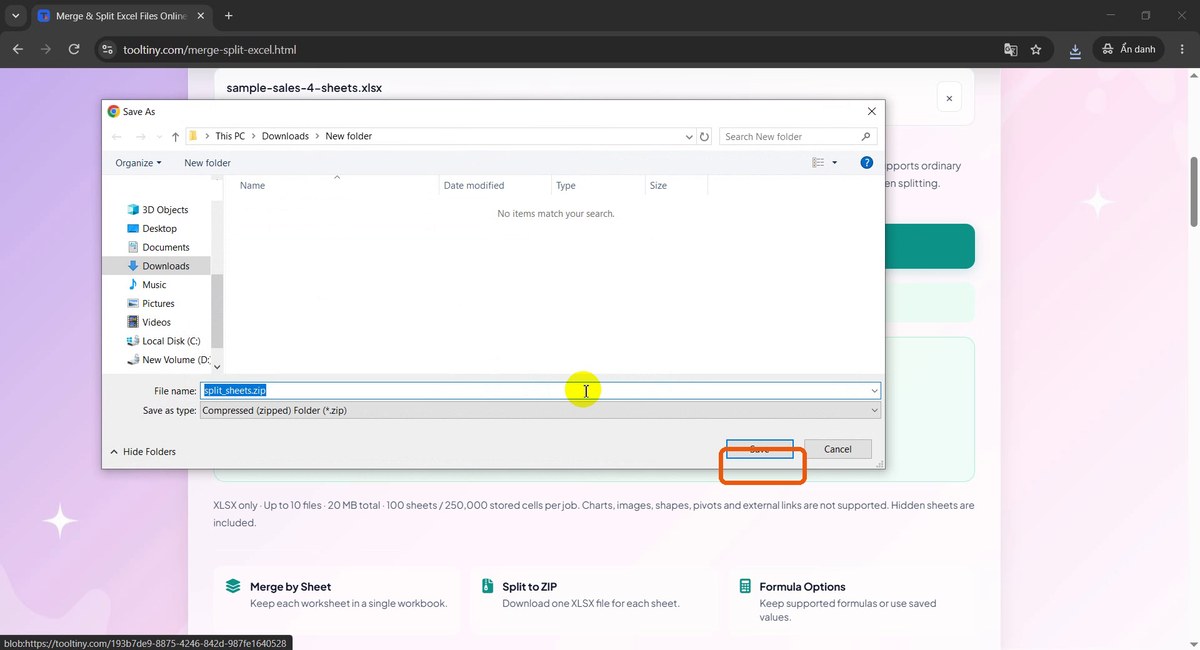
Task: Open Chrome's three-dot menu
Action: 1183,49
